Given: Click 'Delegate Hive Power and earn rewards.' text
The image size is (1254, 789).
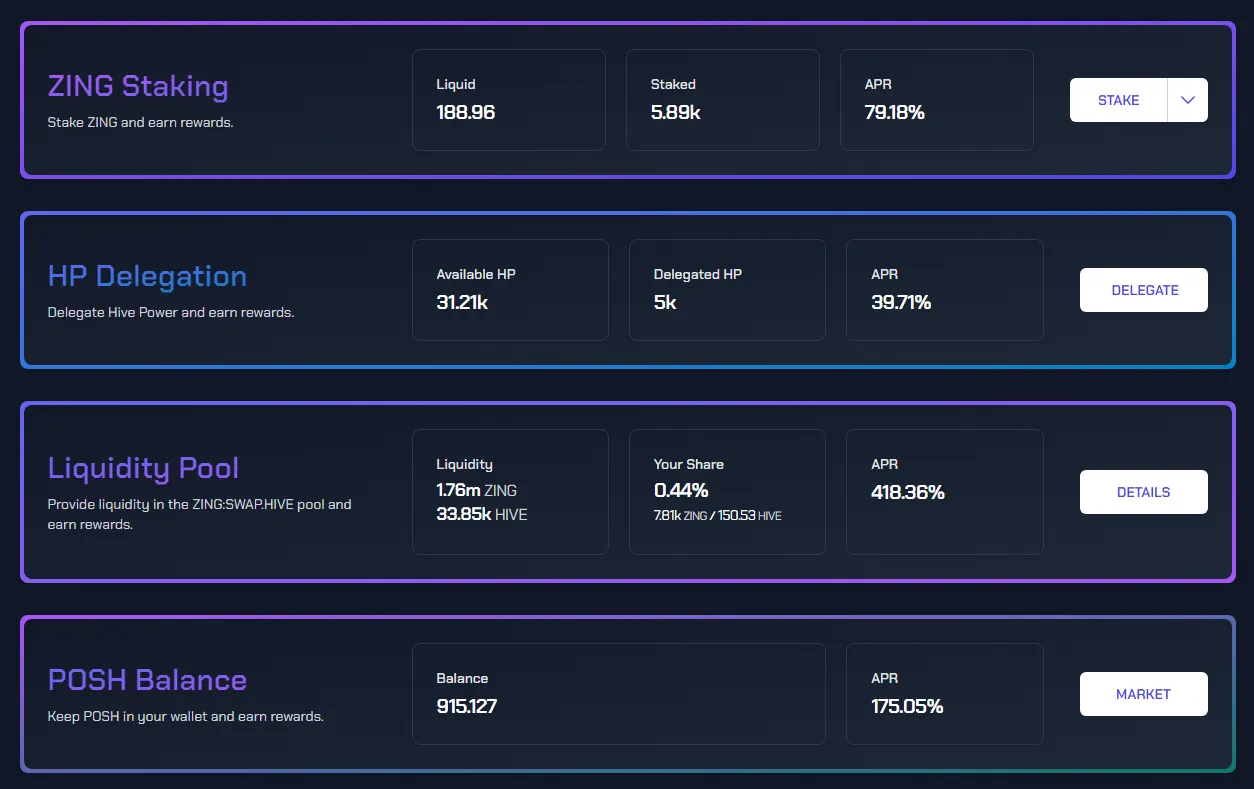Looking at the screenshot, I should point(171,313).
